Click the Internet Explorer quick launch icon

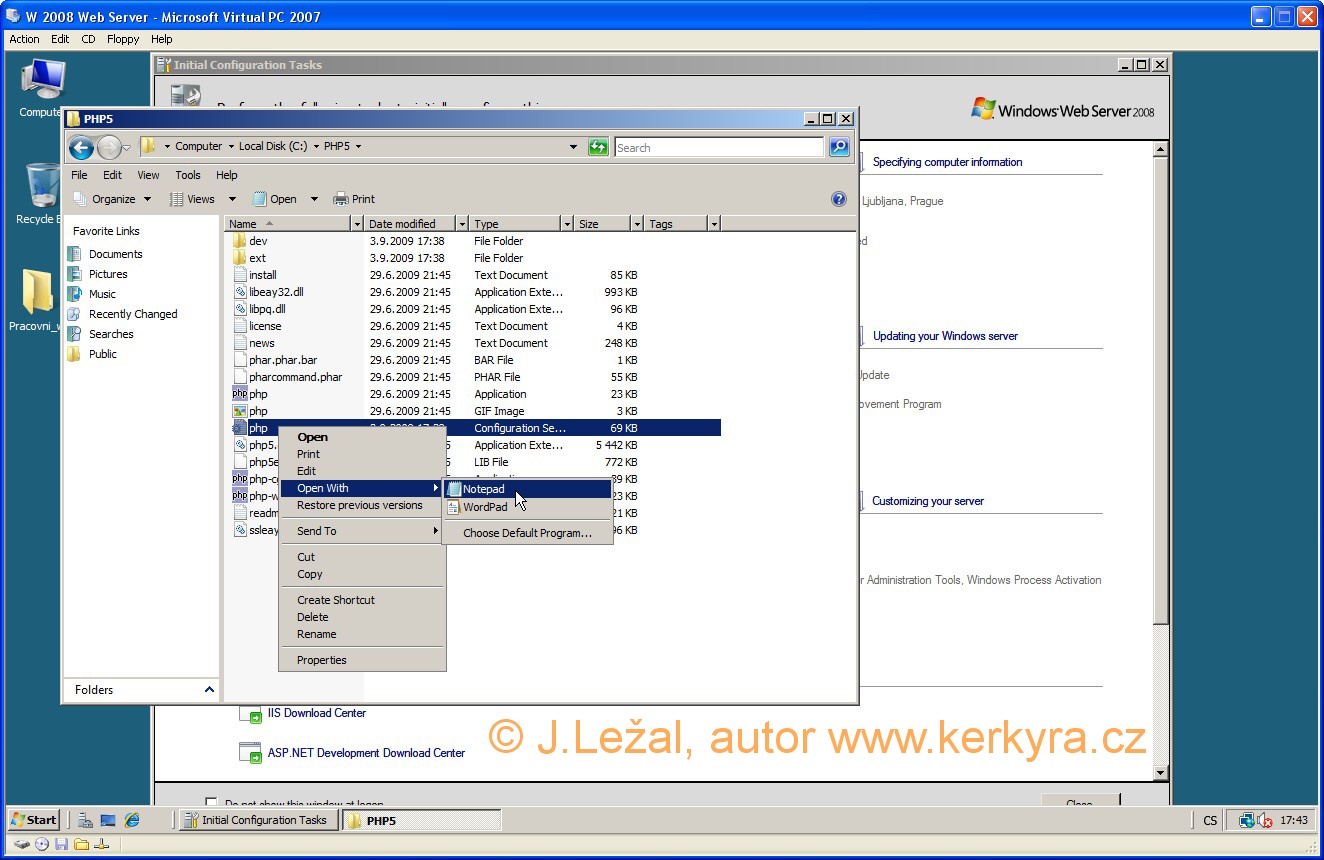pos(133,820)
